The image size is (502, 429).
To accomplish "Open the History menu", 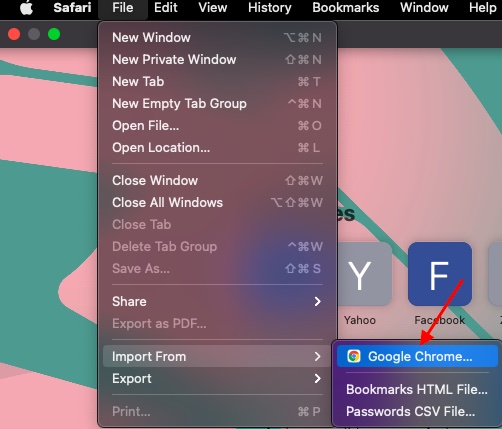I will 270,8.
